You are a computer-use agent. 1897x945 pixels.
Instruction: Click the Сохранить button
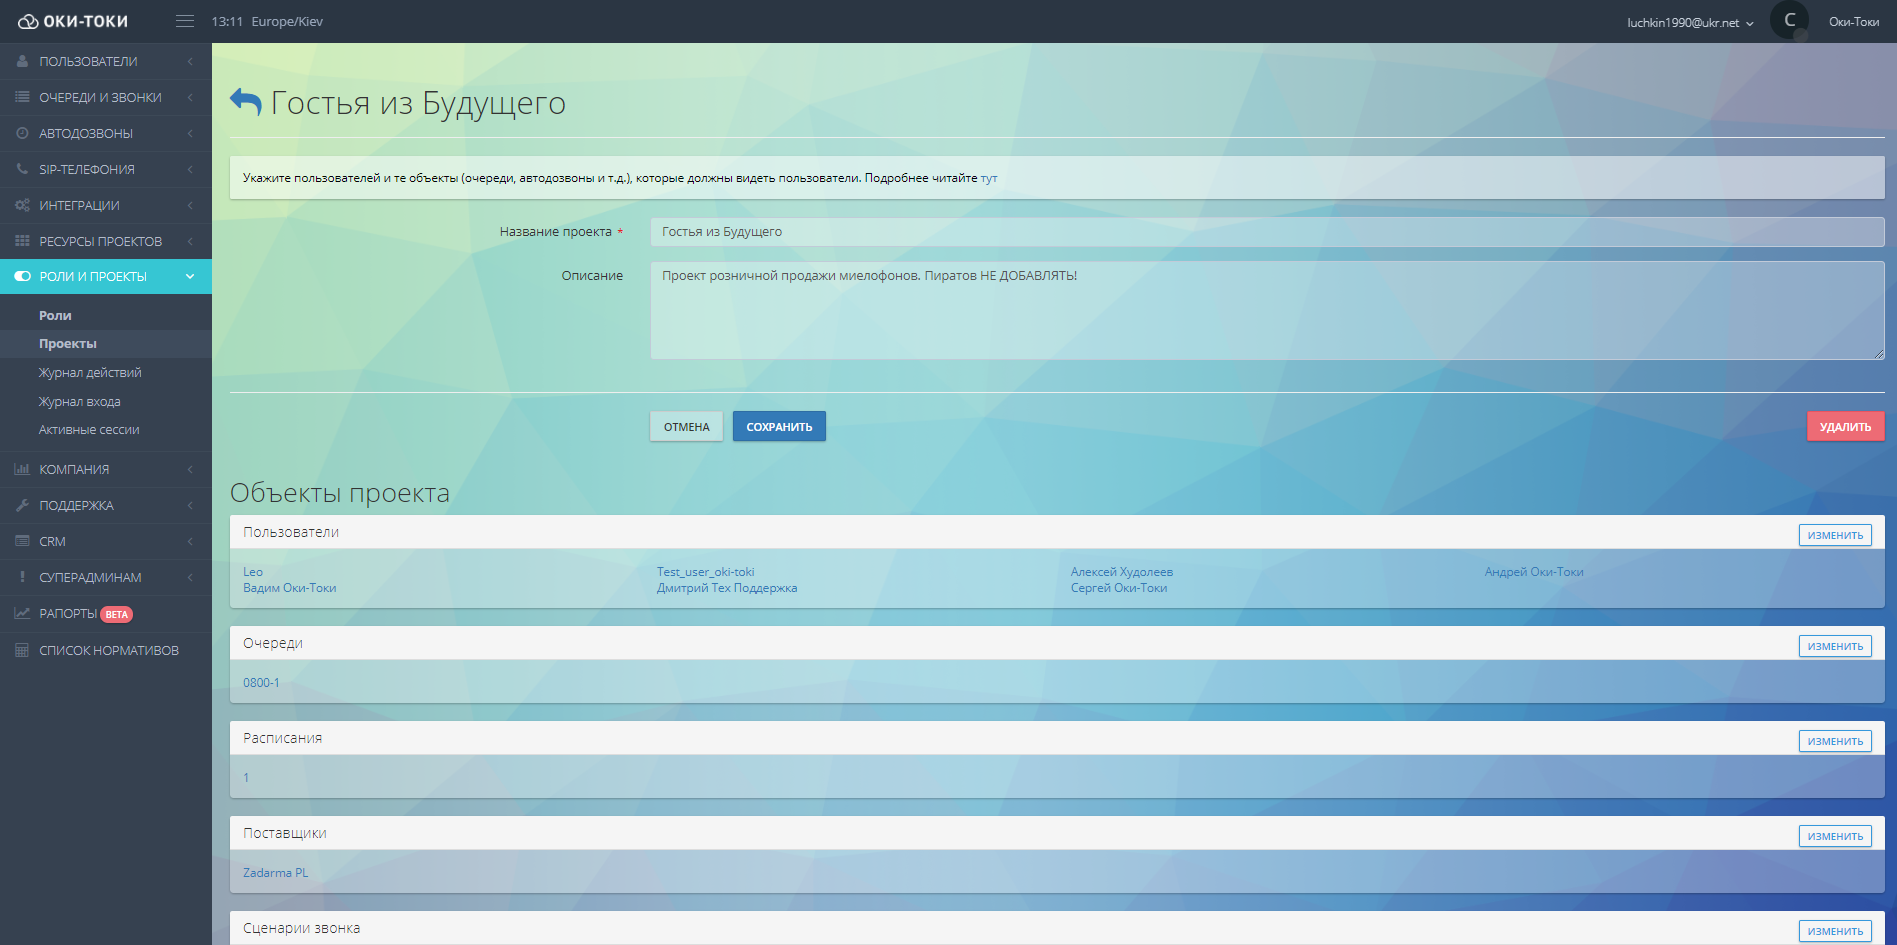[x=779, y=426]
